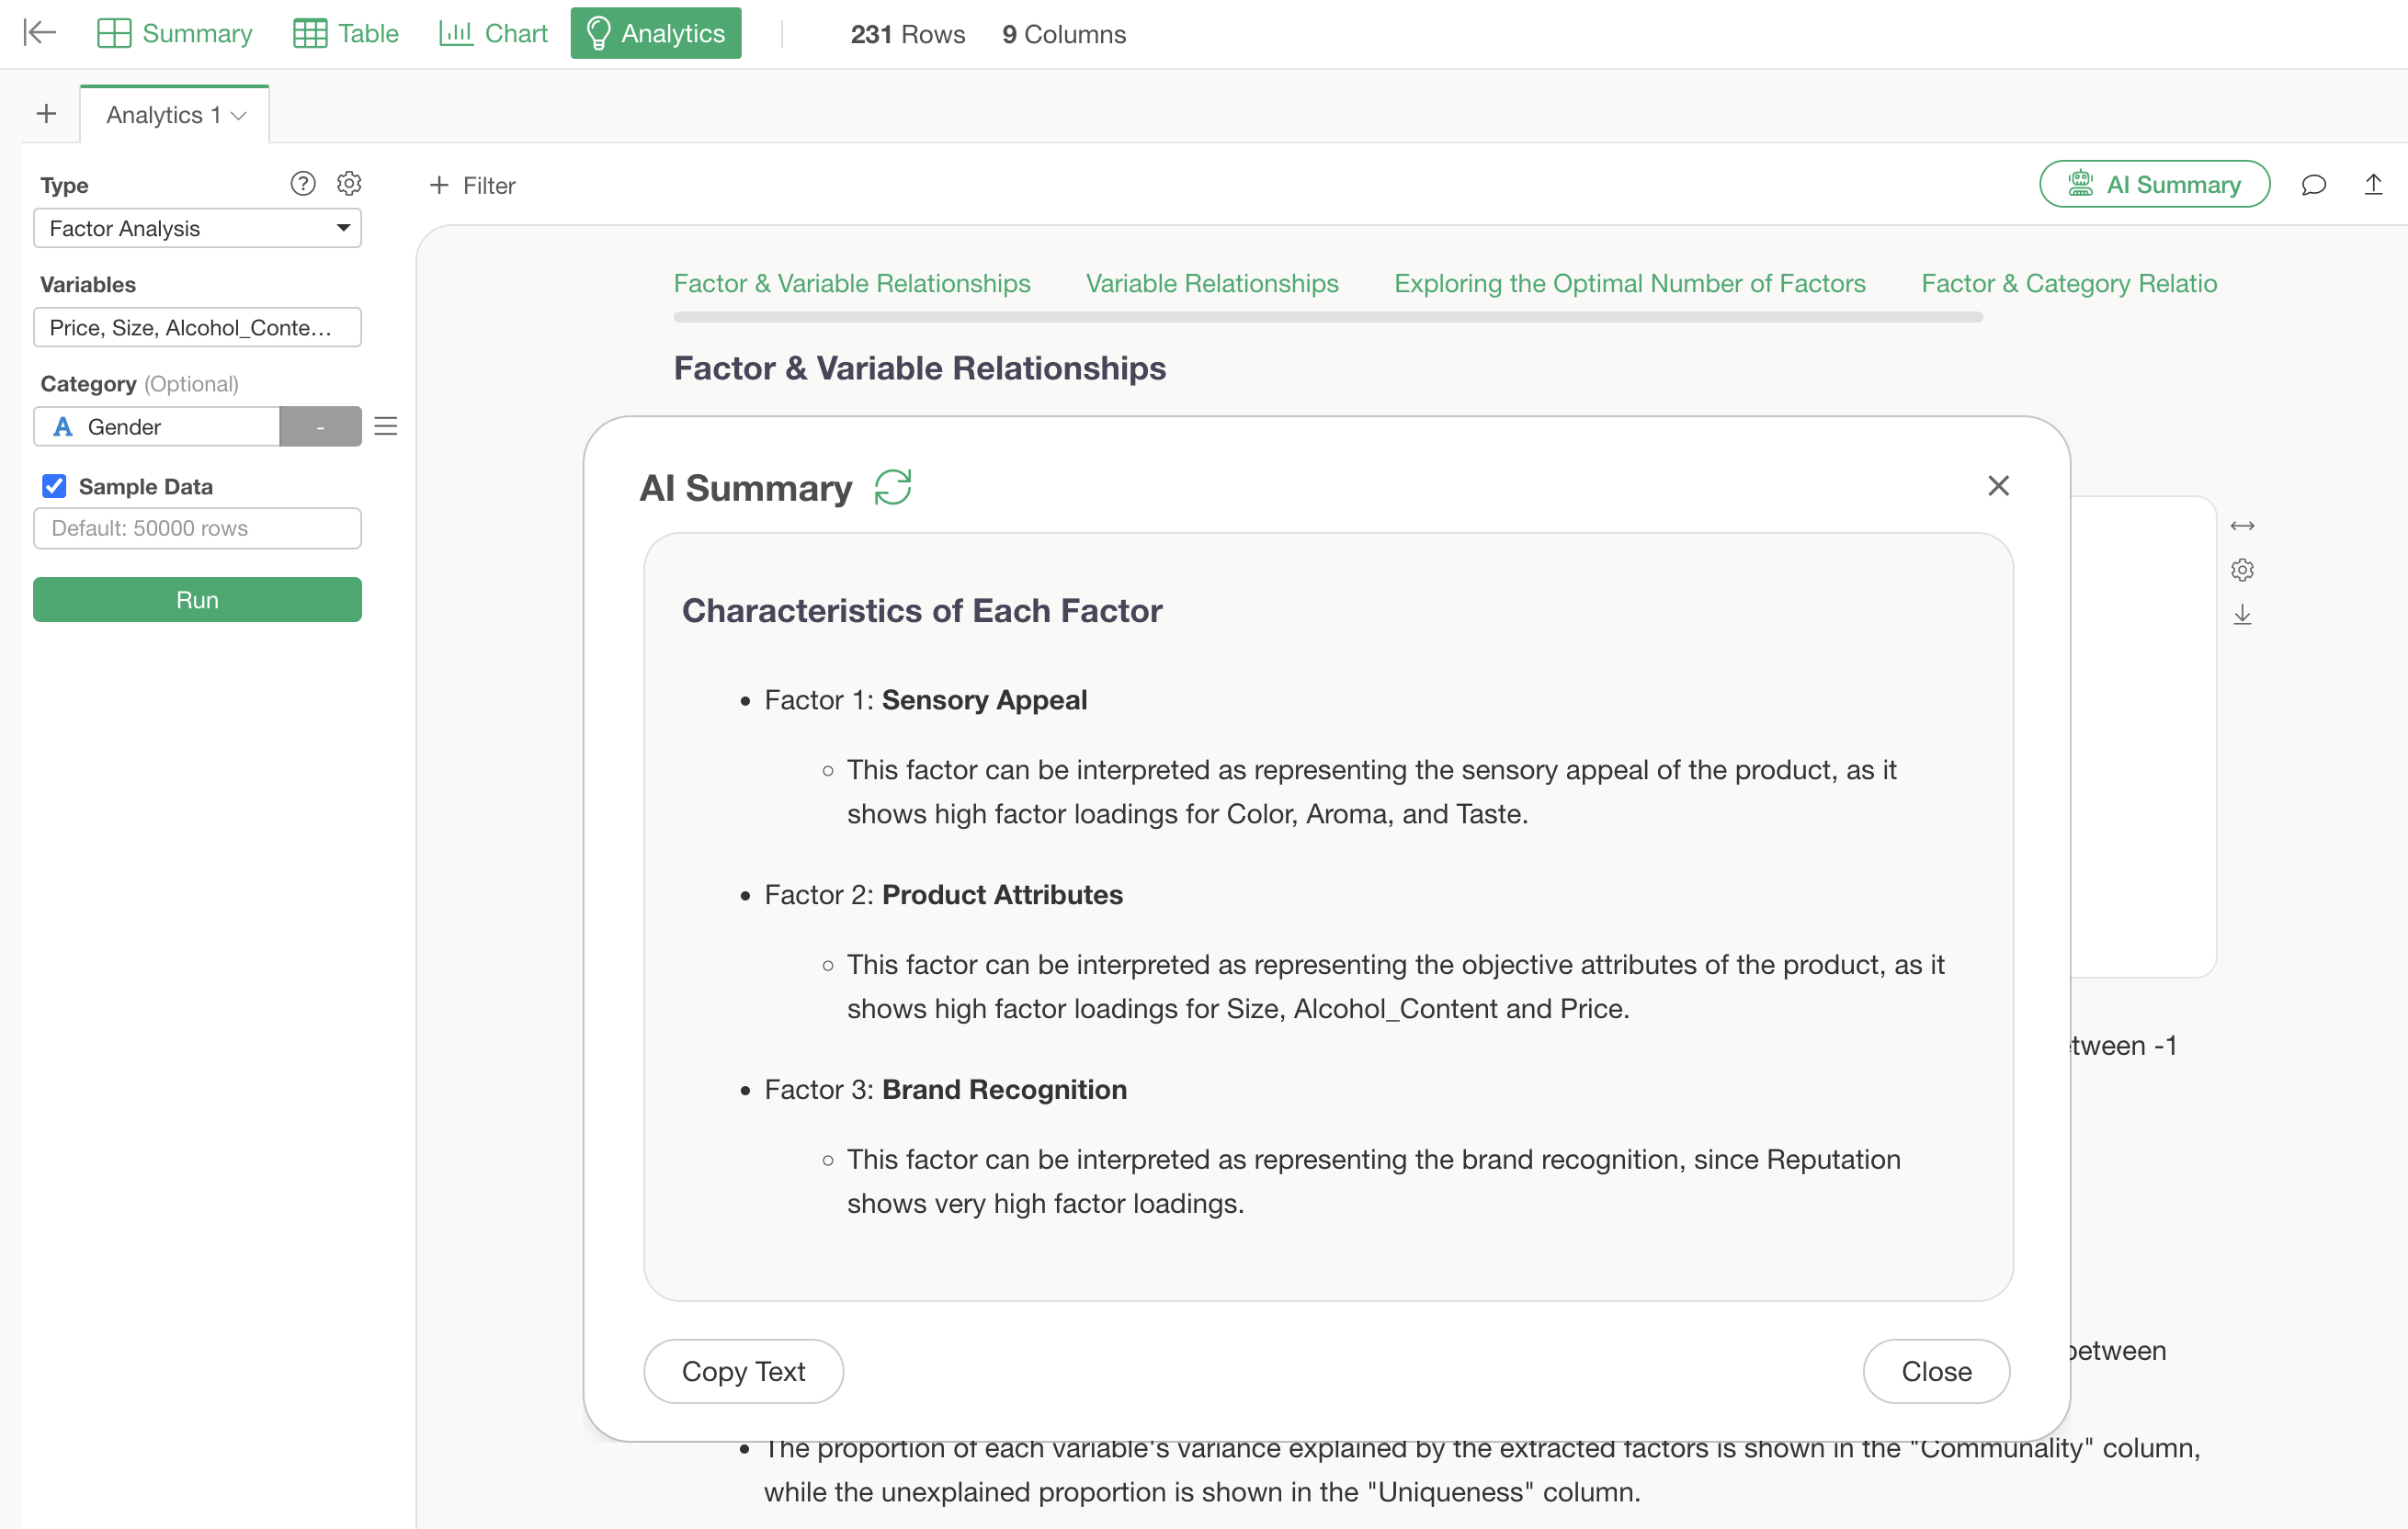Screen dimensions: 2408x1529
Task: Collapse sidebar with back arrow icon
Action: (39, 33)
